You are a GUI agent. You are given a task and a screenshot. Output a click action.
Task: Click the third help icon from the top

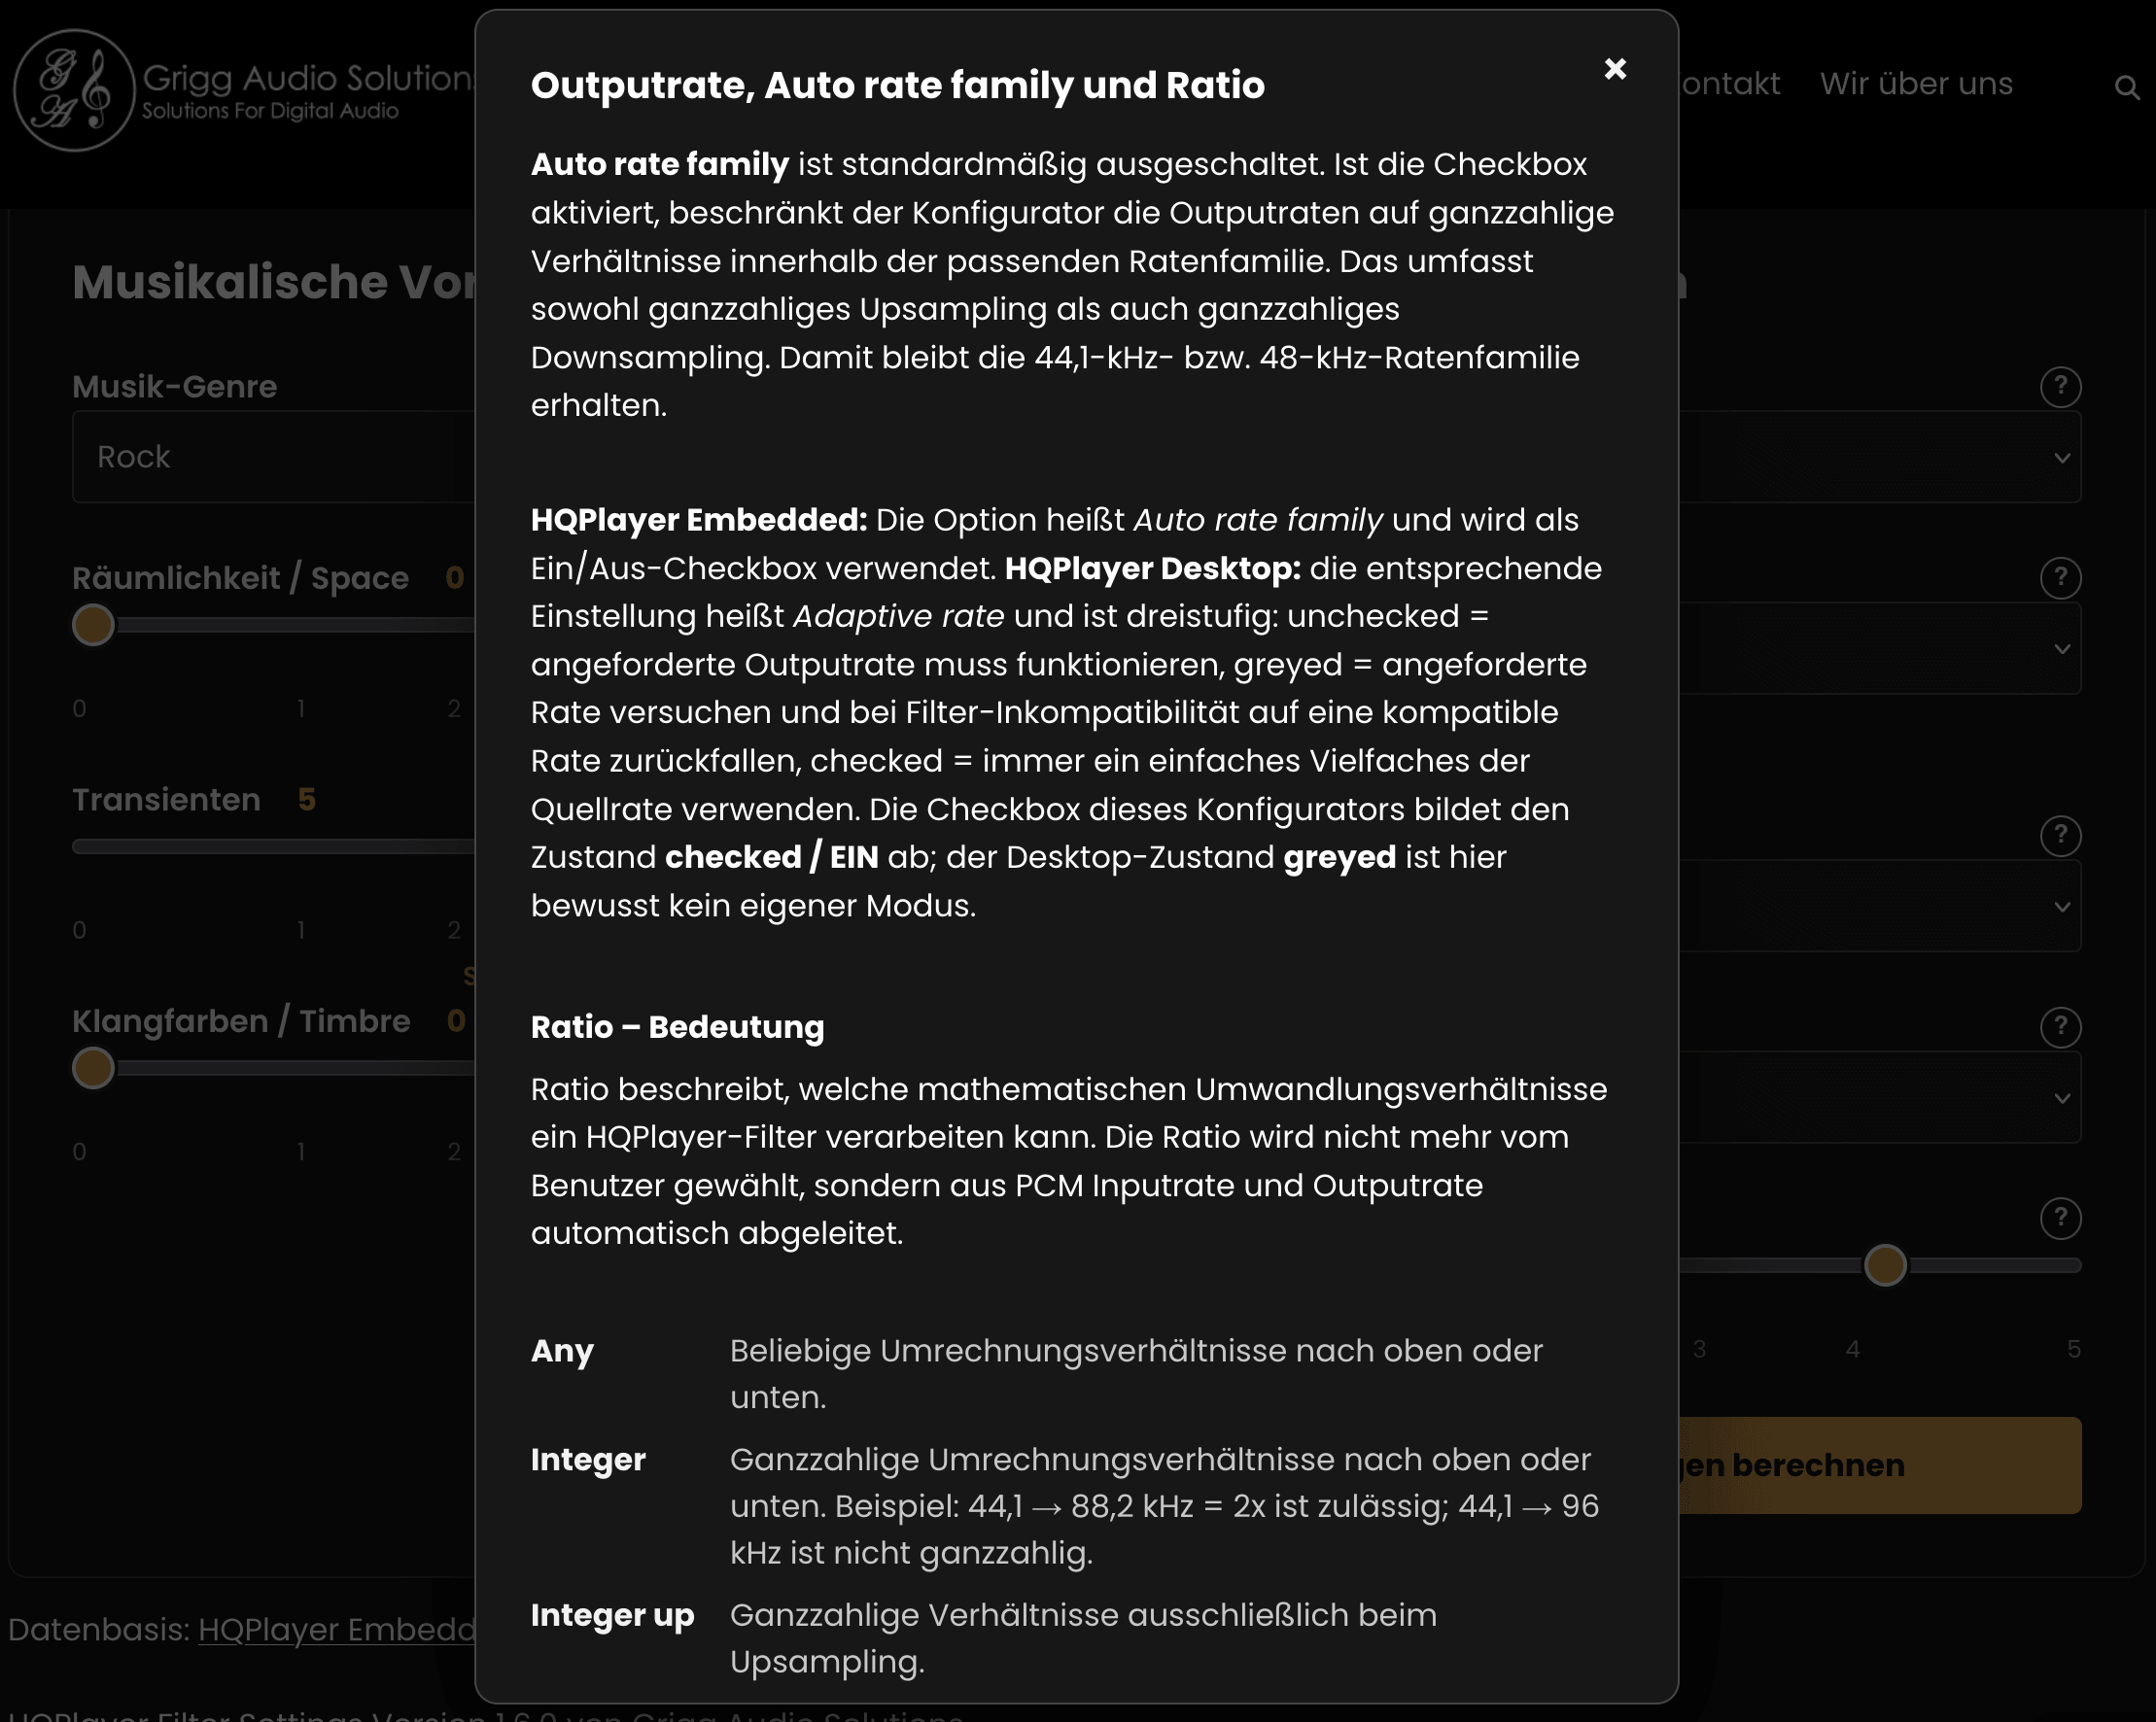(x=2060, y=836)
